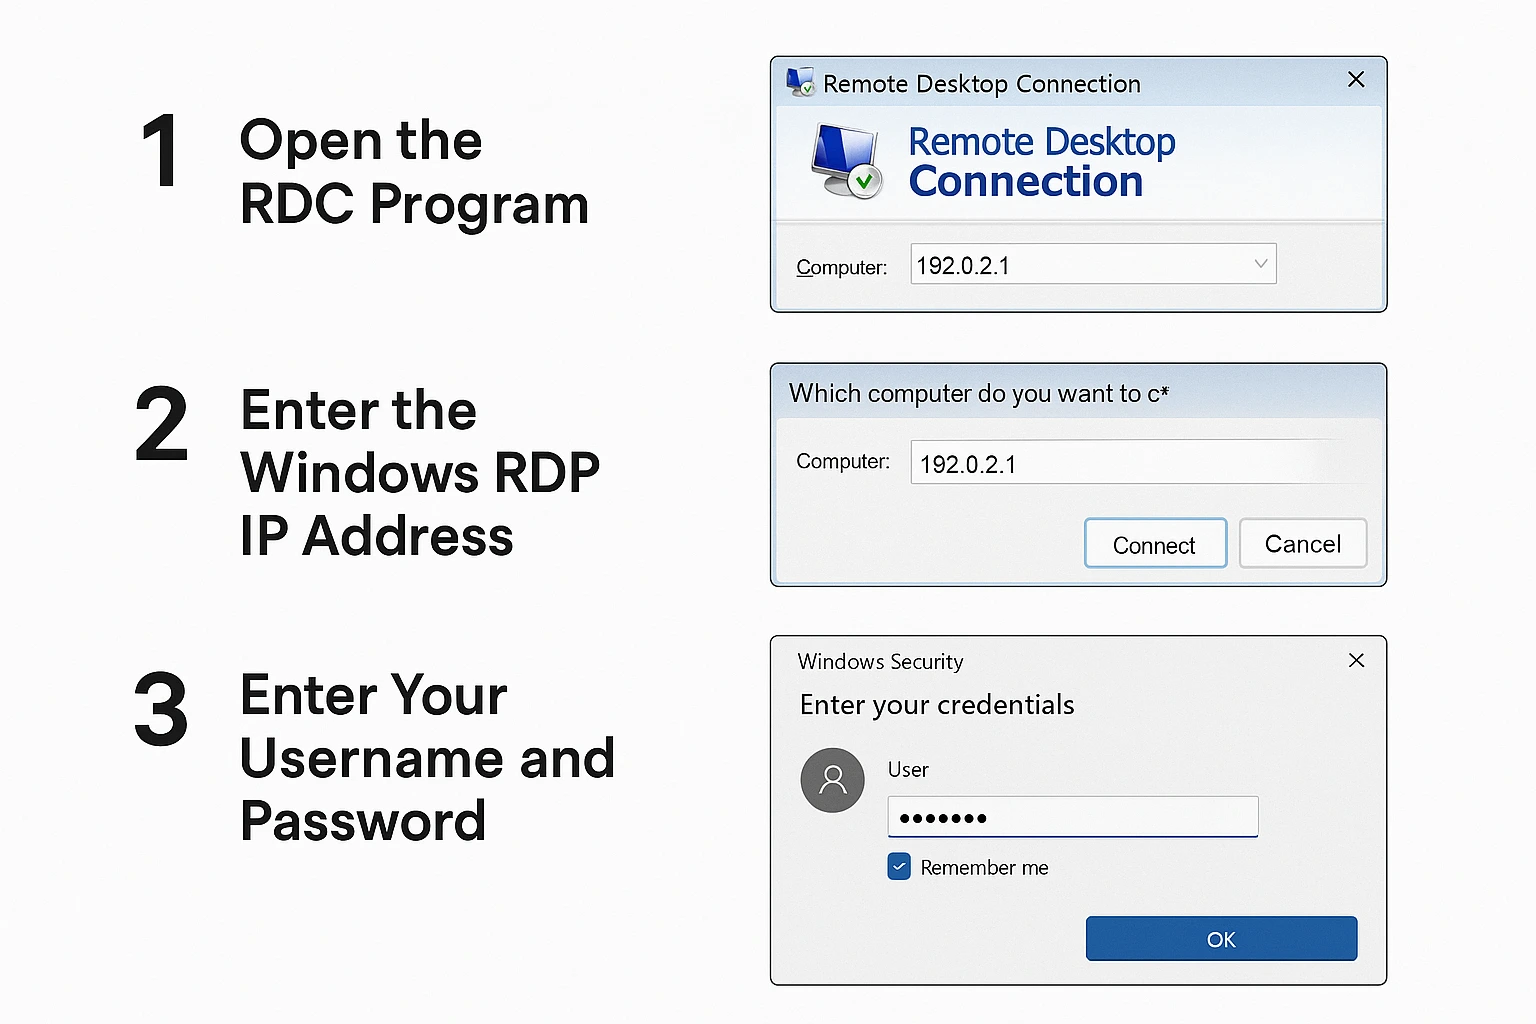Click the OK button in Windows Security
This screenshot has height=1024, width=1536.
coord(1221,939)
